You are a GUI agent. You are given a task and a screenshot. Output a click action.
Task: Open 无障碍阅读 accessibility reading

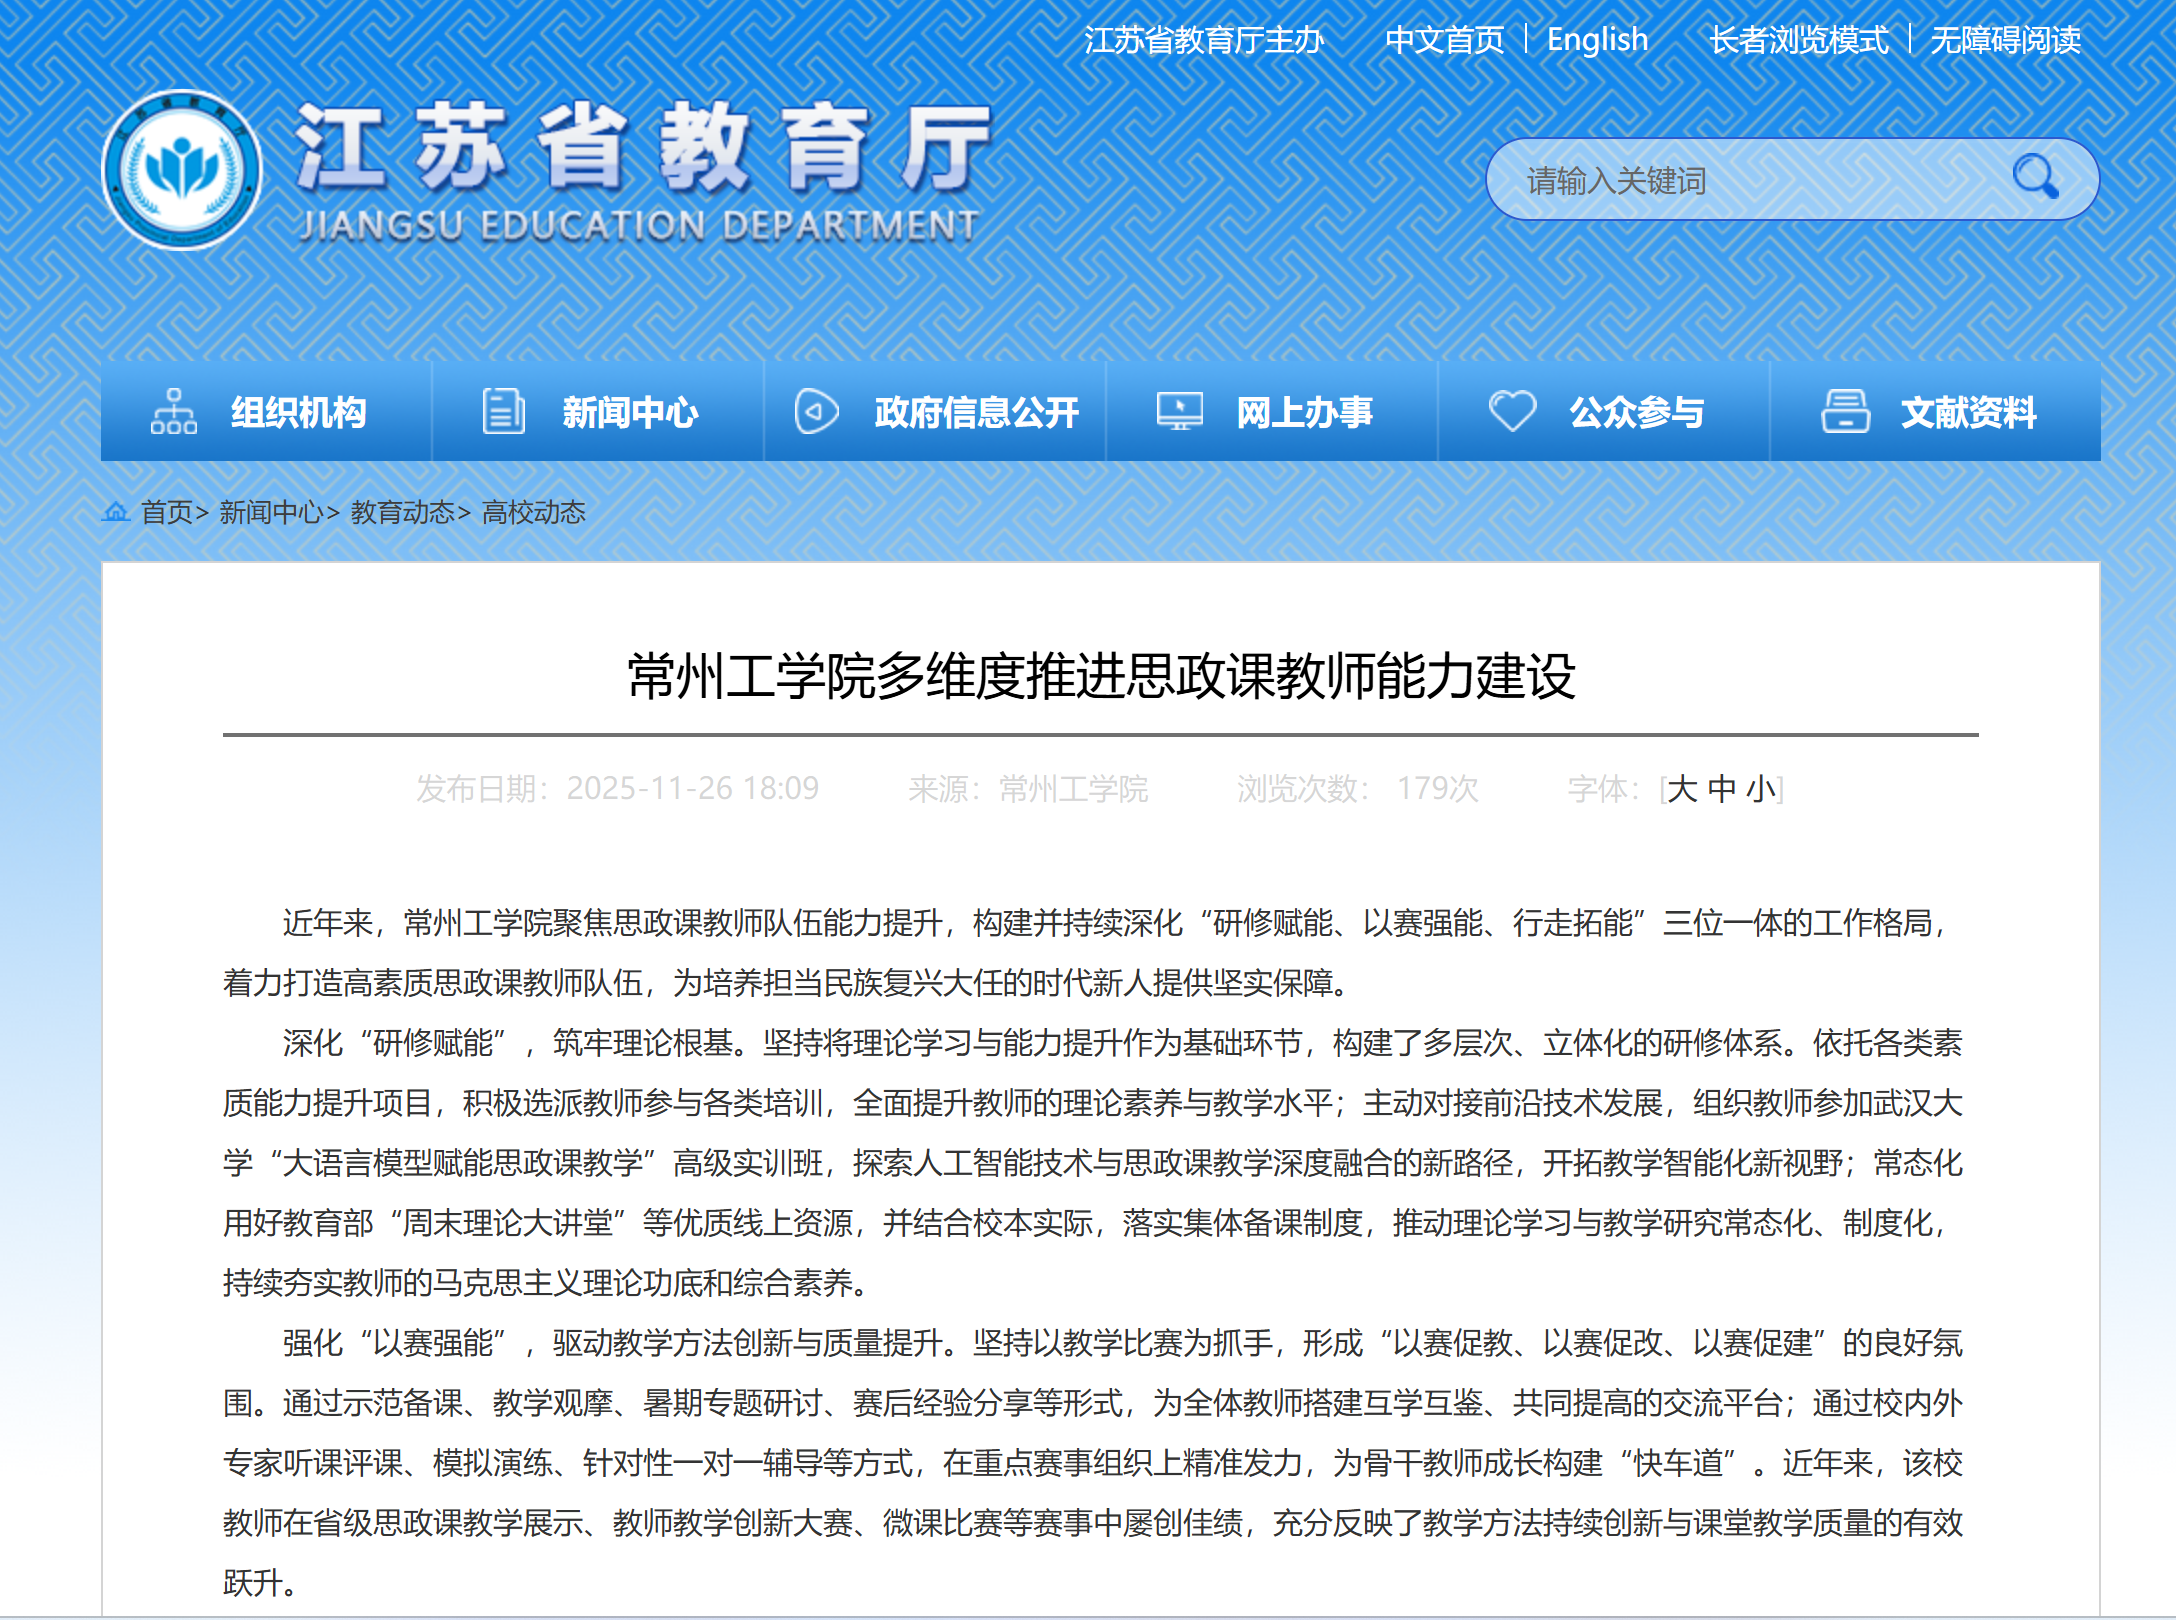click(x=2004, y=40)
